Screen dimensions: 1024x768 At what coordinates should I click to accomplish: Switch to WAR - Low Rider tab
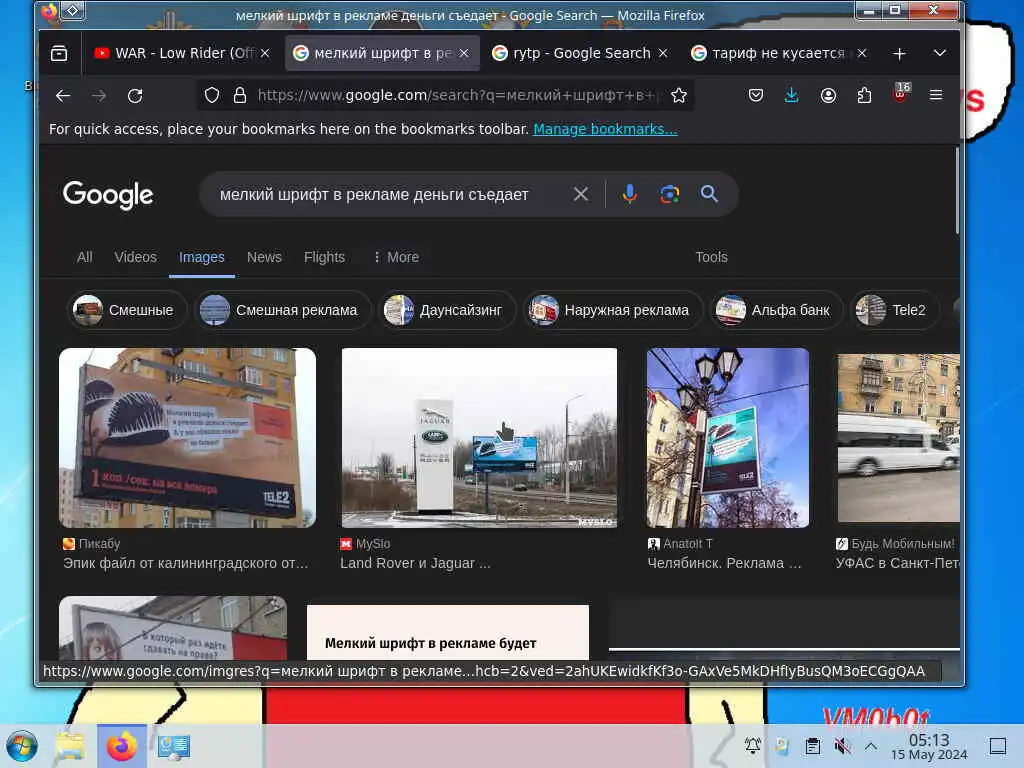click(182, 53)
